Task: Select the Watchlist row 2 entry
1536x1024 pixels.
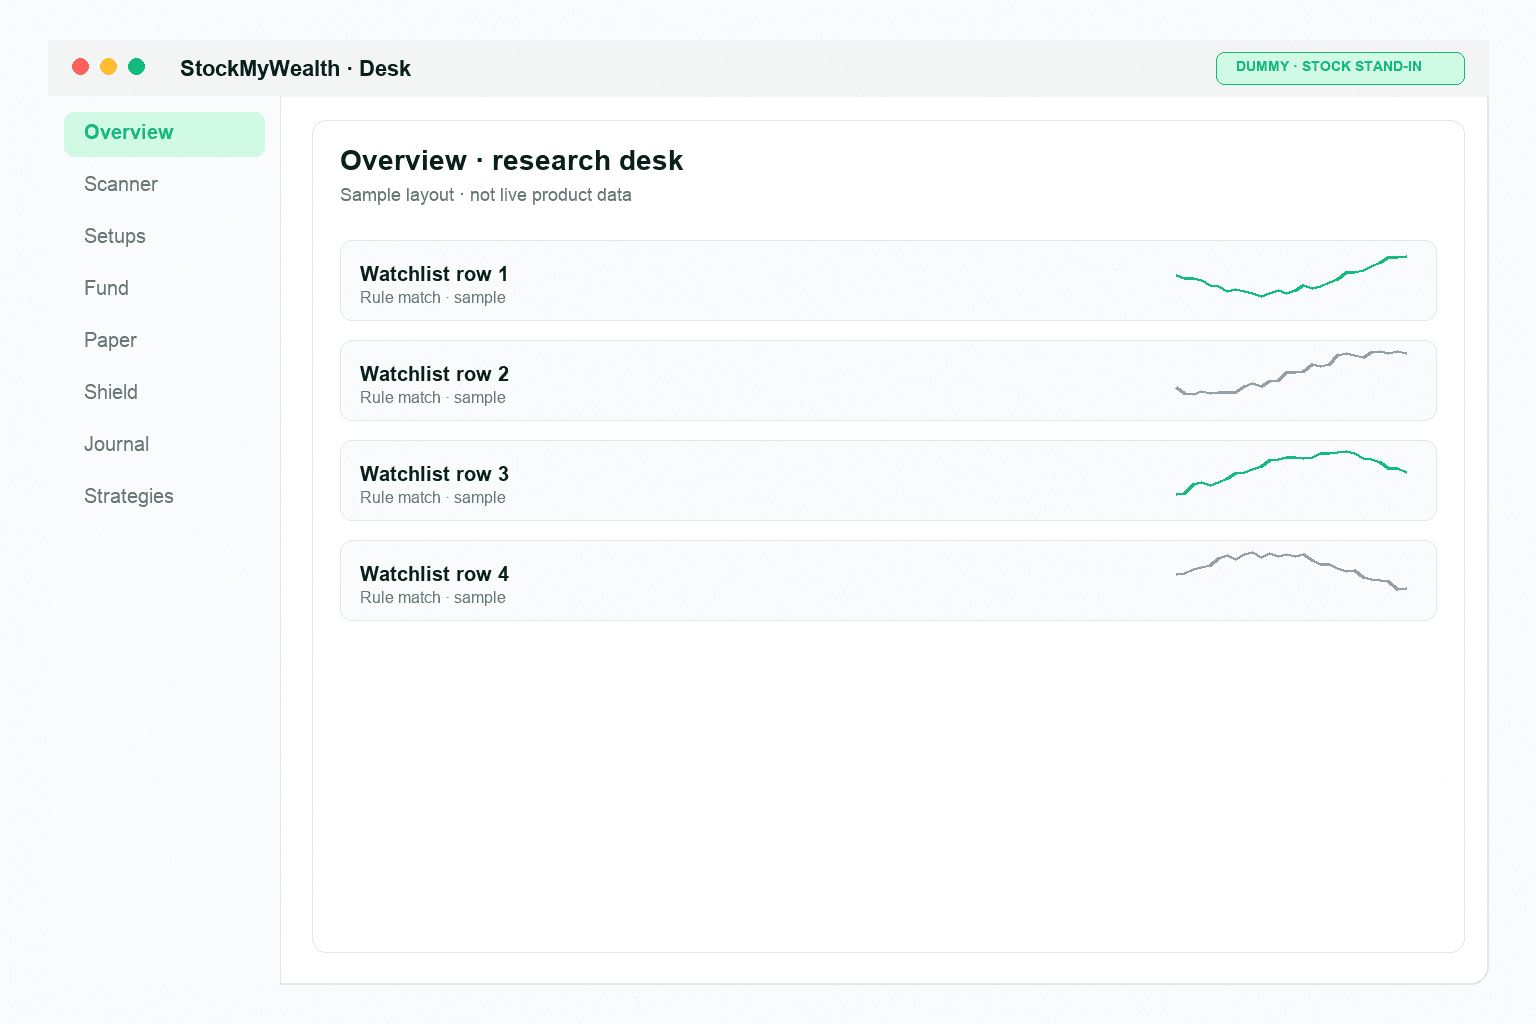Action: [x=888, y=380]
